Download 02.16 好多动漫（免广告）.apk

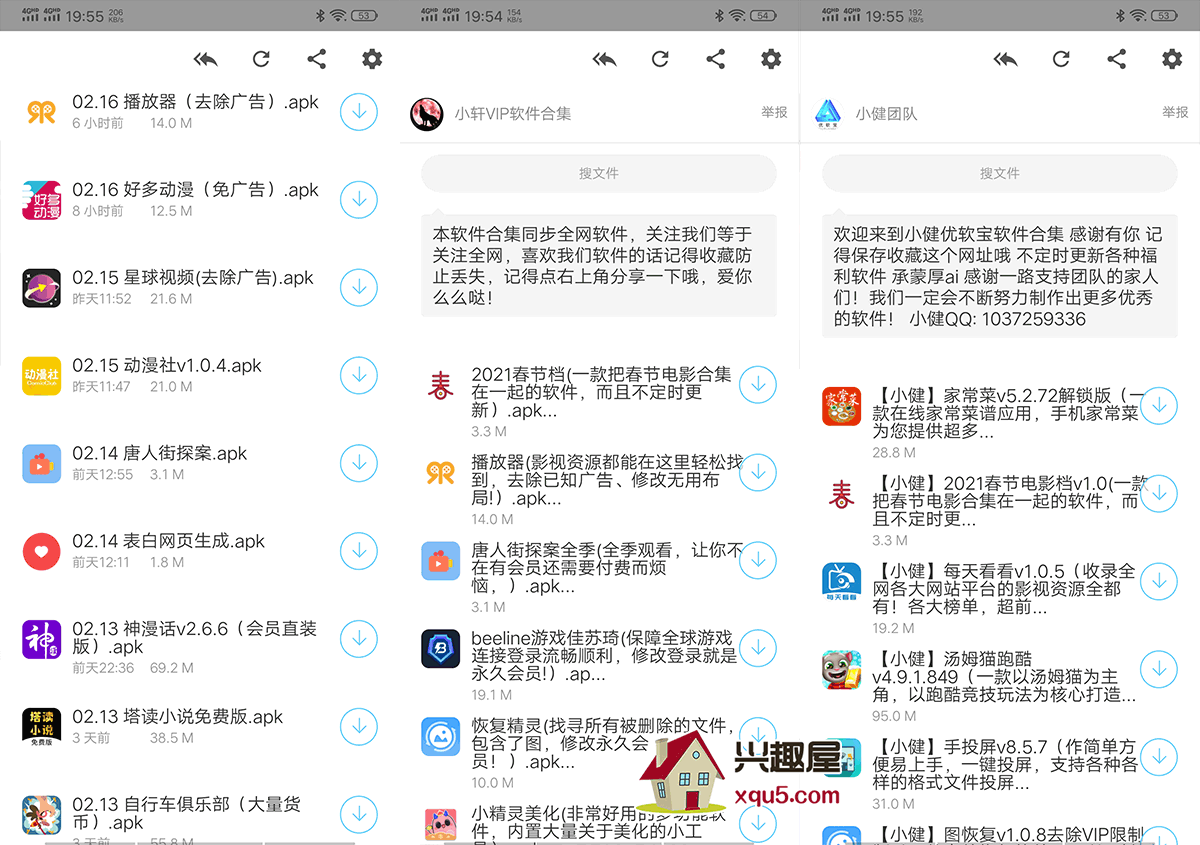coord(359,200)
